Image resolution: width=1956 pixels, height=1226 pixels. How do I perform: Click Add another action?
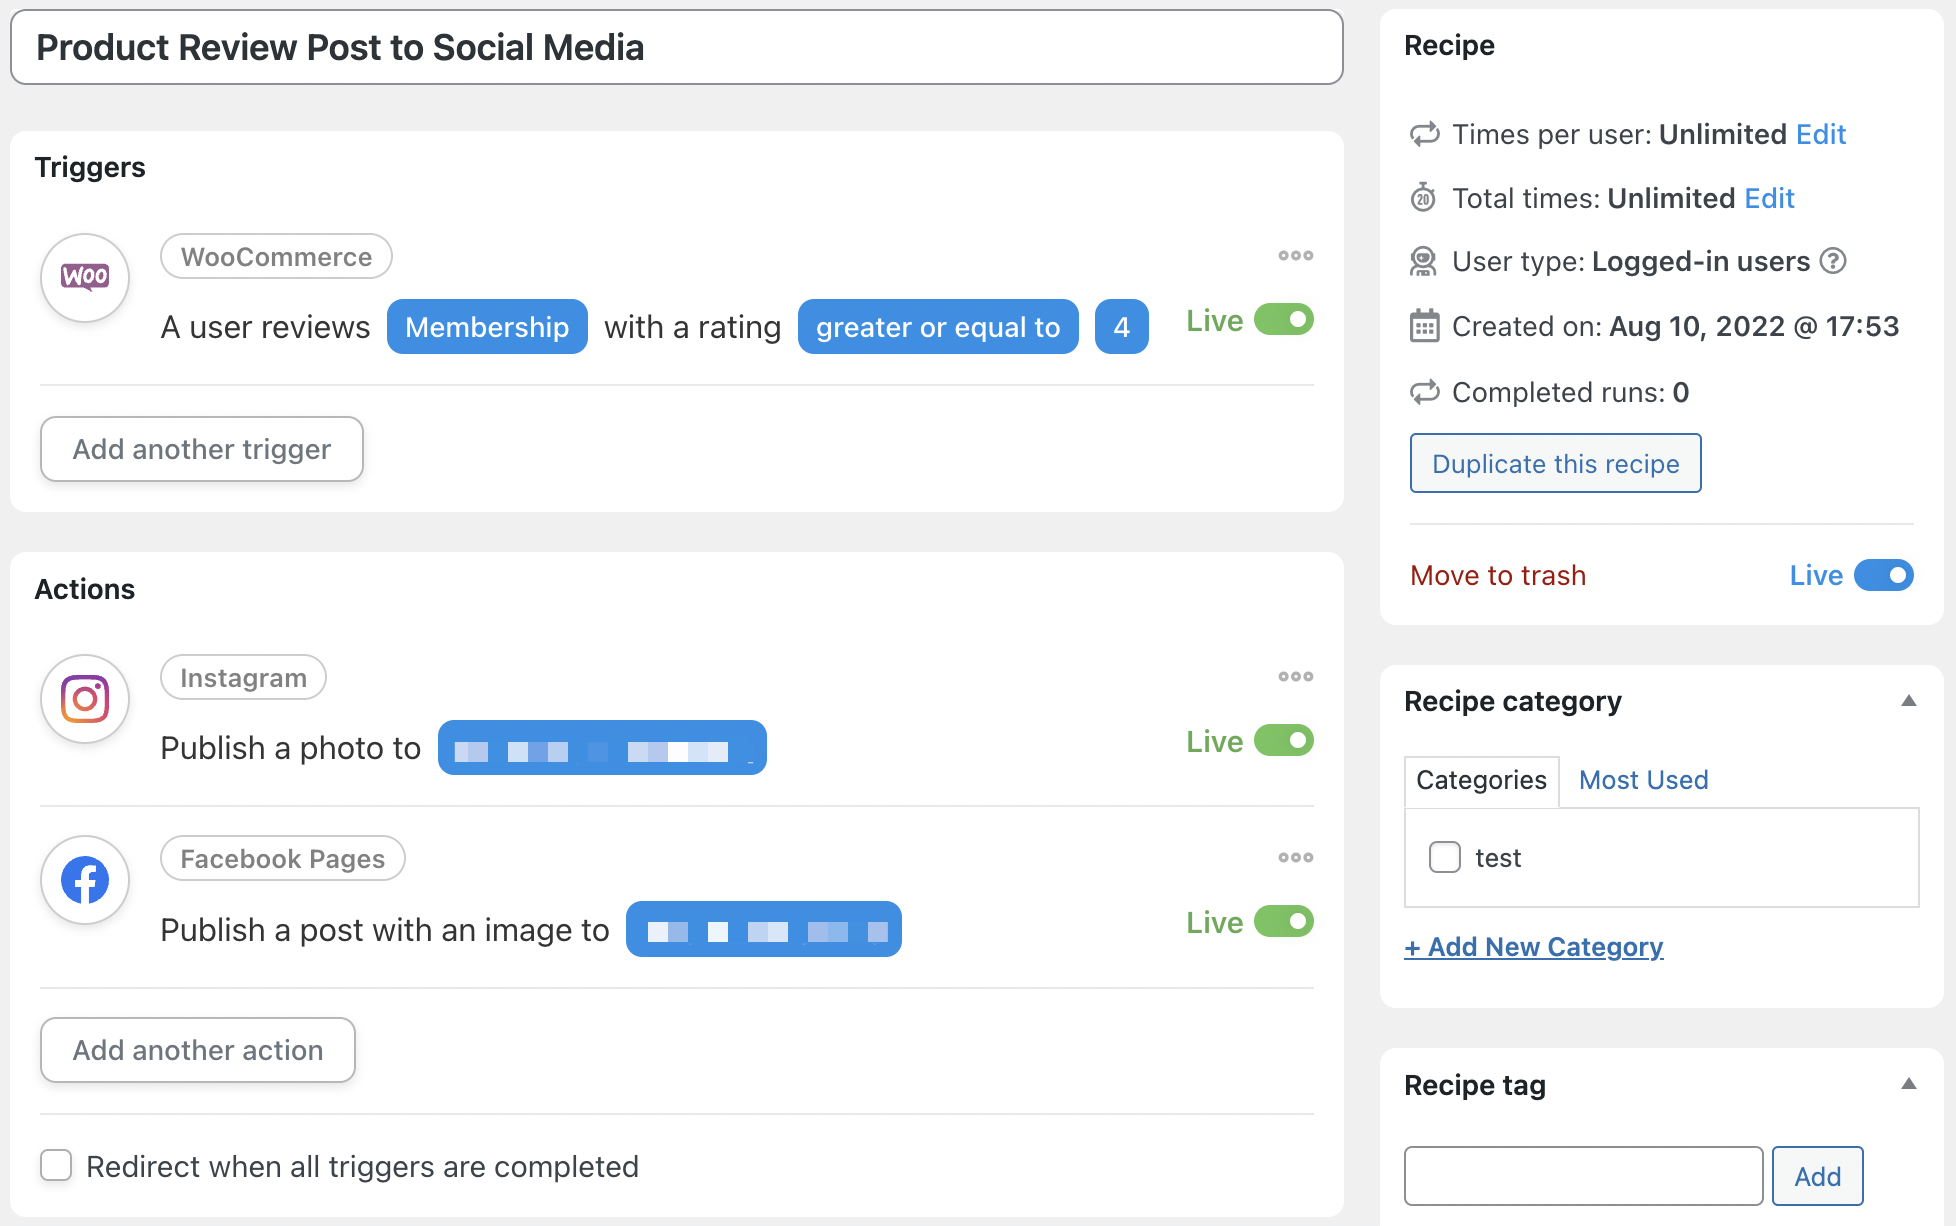tap(198, 1050)
